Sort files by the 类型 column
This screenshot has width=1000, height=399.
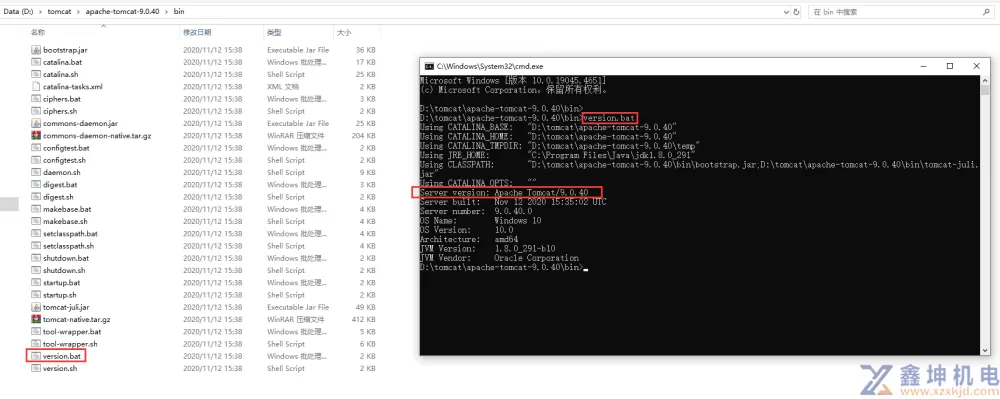tap(274, 32)
